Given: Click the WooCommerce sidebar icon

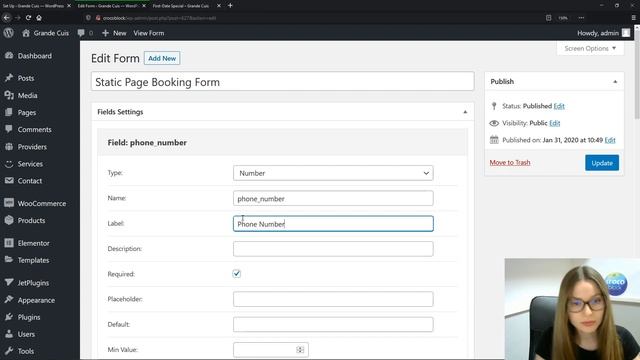Looking at the screenshot, I should (9, 203).
